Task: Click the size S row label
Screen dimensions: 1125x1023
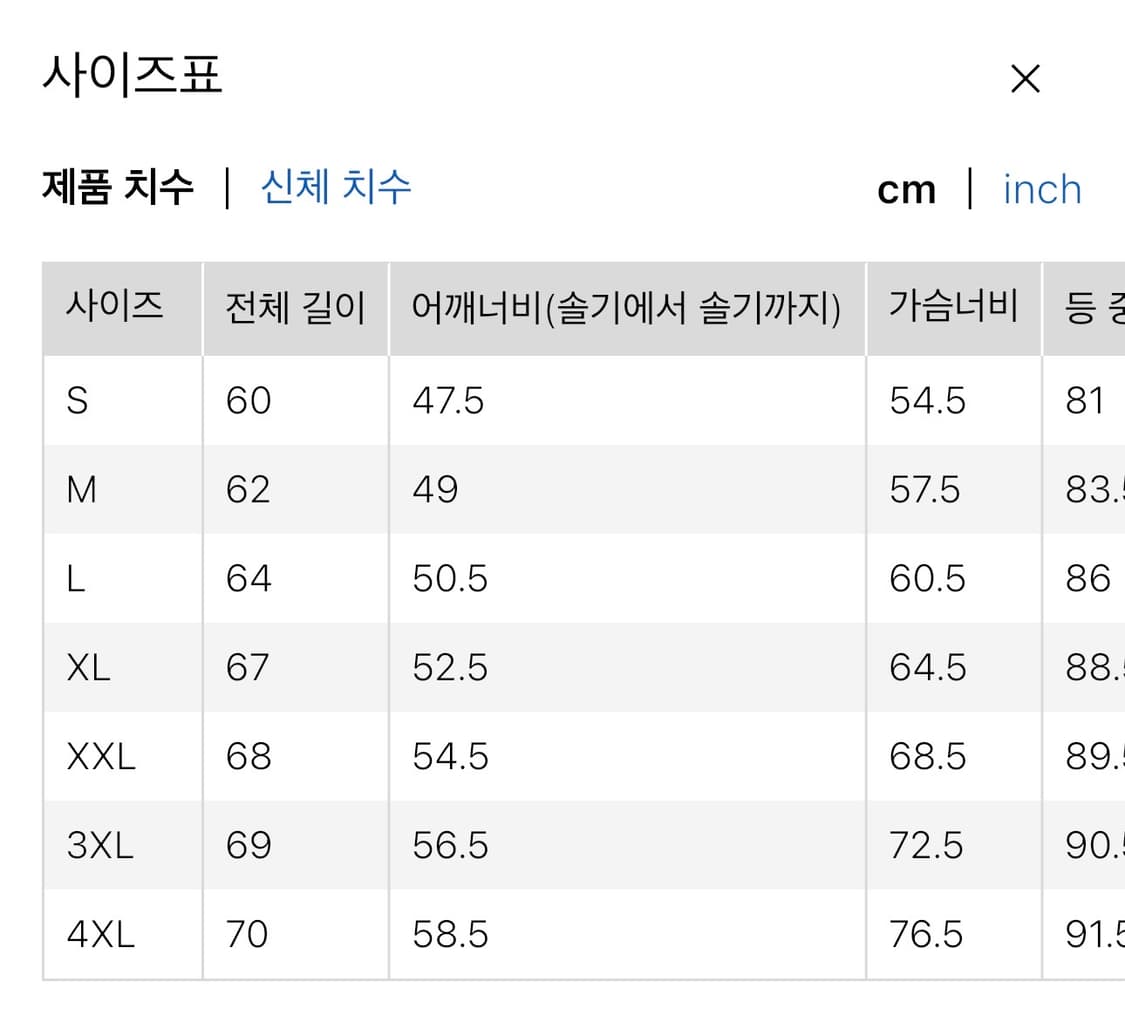Action: click(x=84, y=401)
